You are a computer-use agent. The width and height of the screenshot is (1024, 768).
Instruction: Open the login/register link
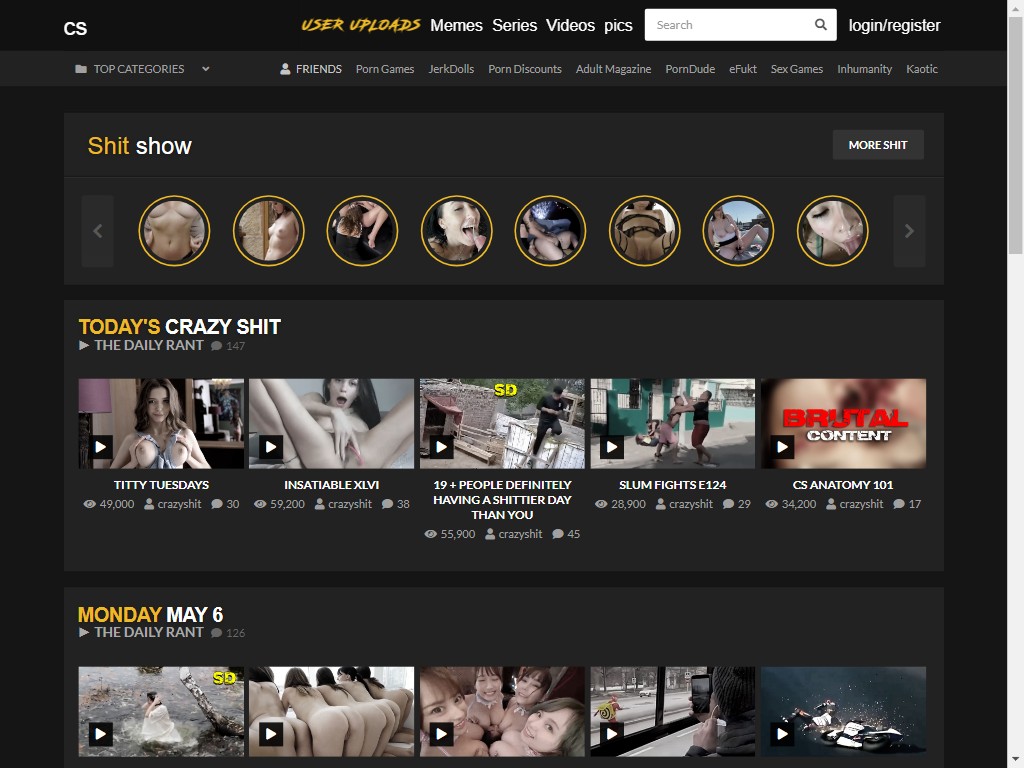pyautogui.click(x=894, y=25)
